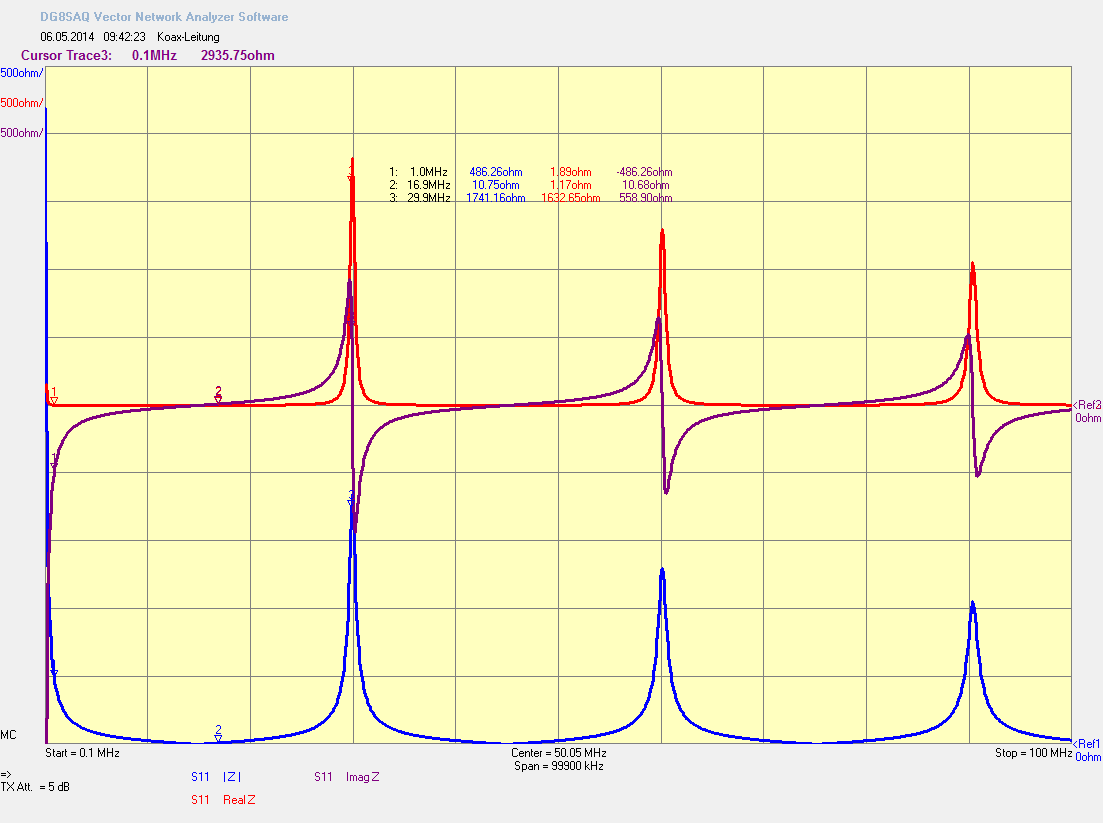Click purple '10.68ohm' value in marker table
1103x823 pixels.
tap(646, 185)
